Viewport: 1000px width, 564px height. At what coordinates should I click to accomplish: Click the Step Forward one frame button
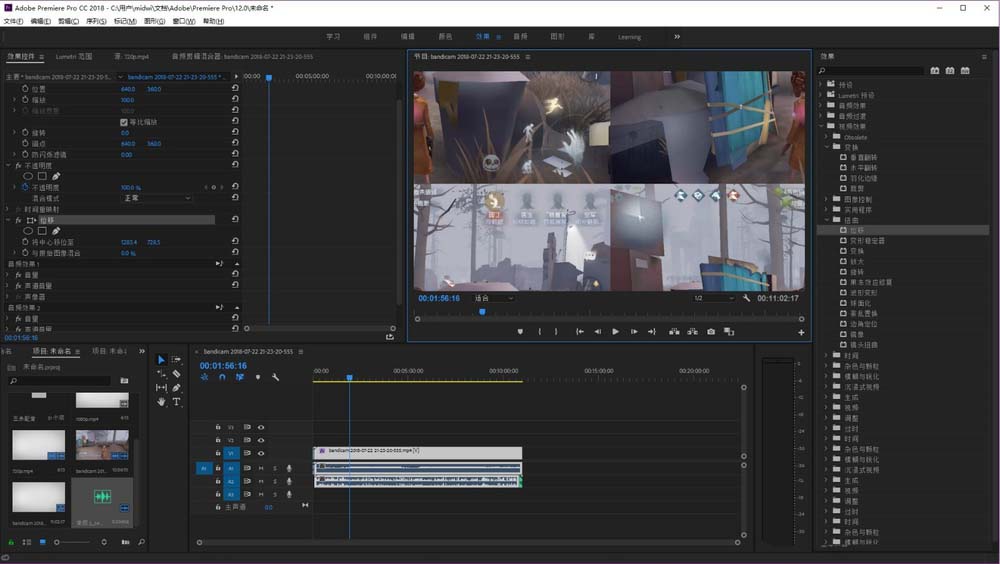633,331
